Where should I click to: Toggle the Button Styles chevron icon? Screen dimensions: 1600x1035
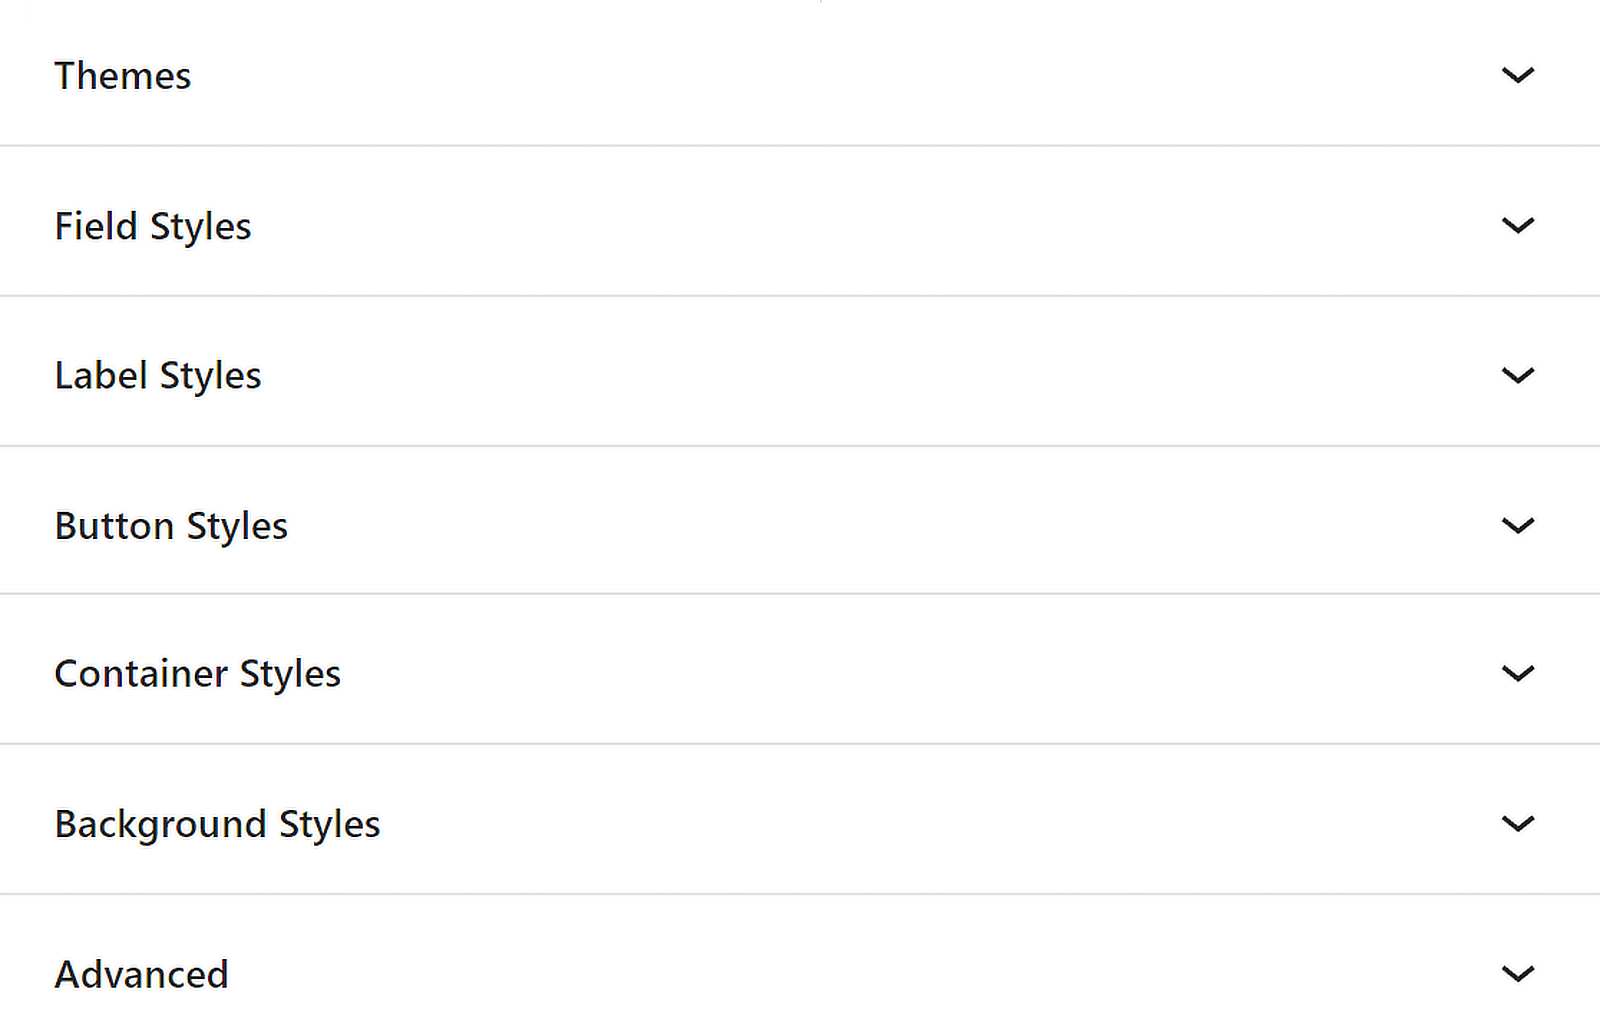1518,525
